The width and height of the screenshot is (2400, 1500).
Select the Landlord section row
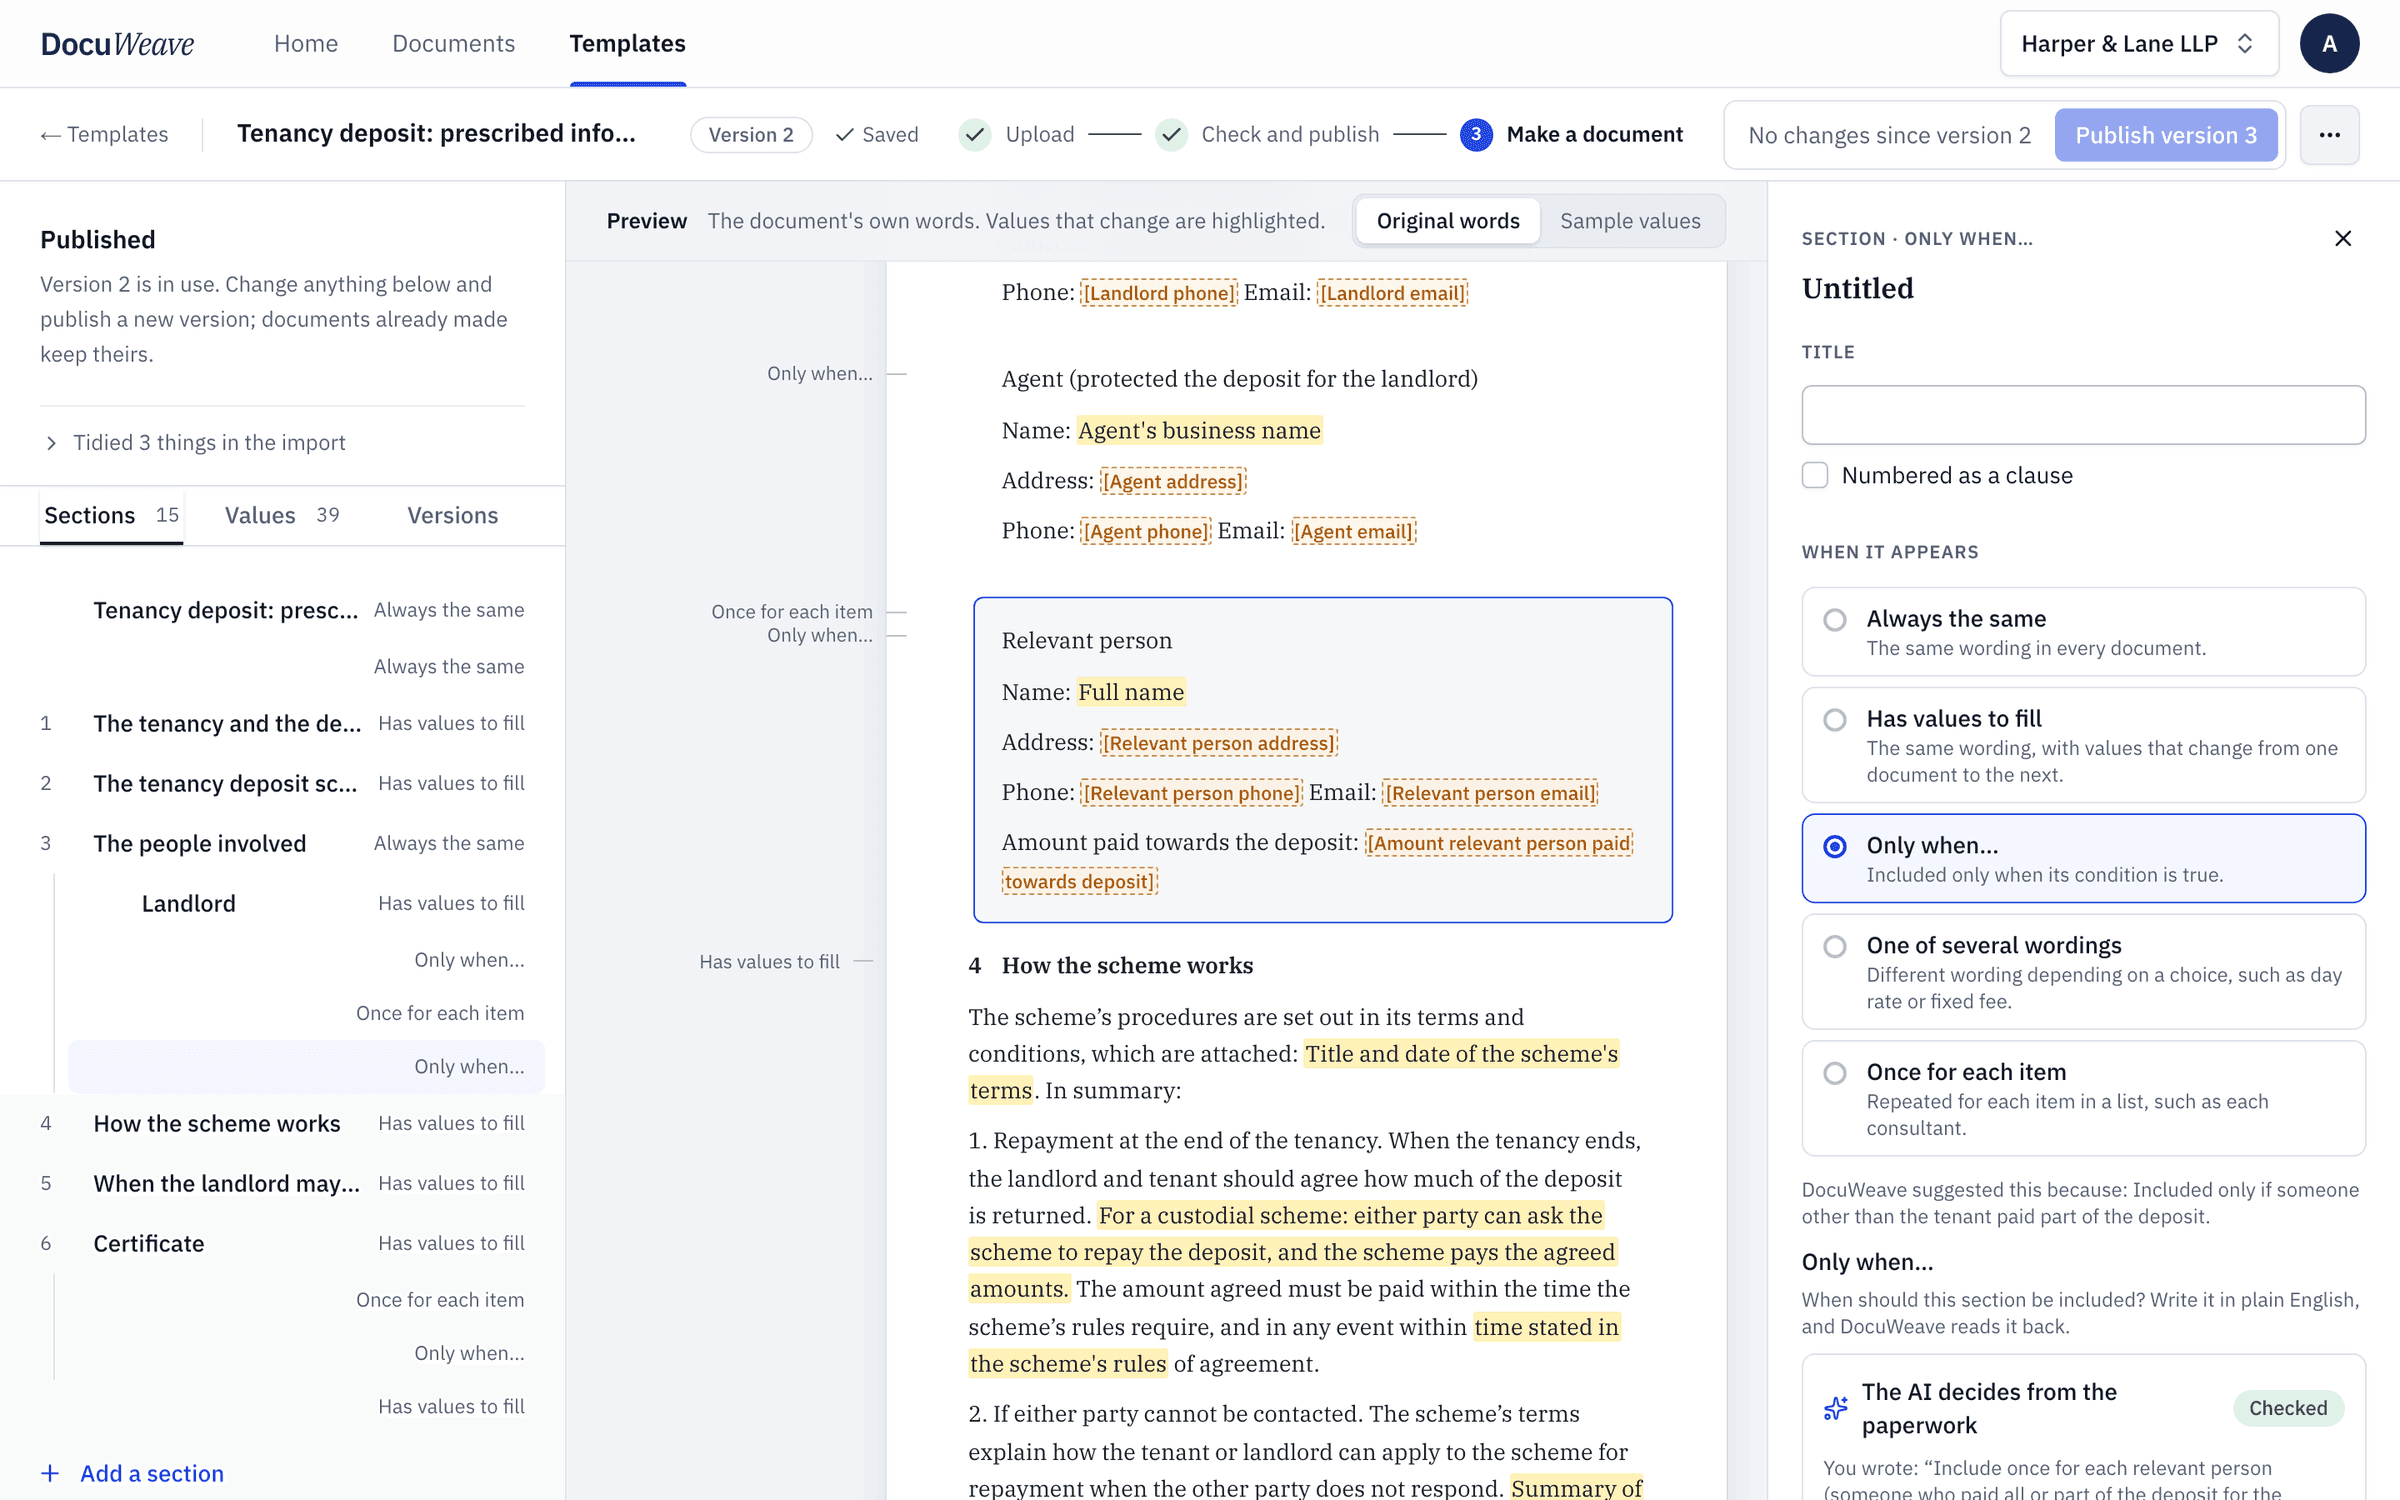306,903
